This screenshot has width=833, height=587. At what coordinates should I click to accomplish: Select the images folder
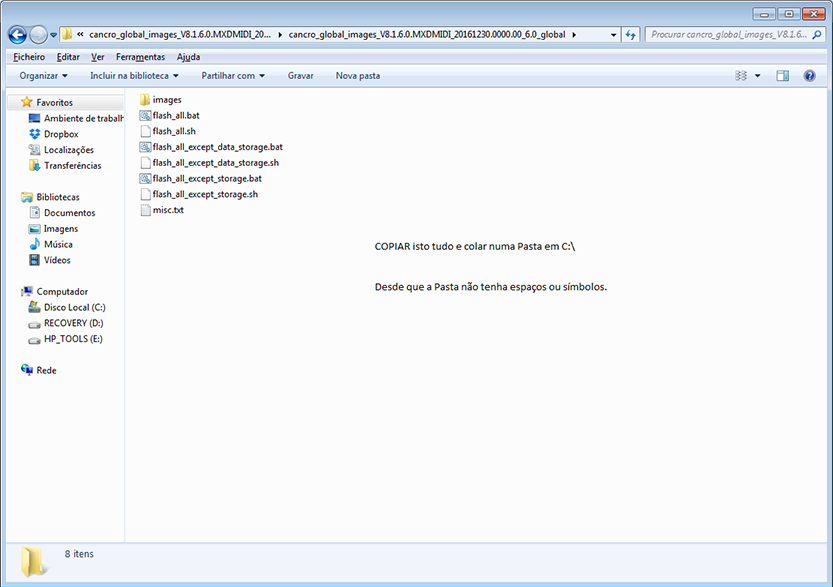coord(166,100)
